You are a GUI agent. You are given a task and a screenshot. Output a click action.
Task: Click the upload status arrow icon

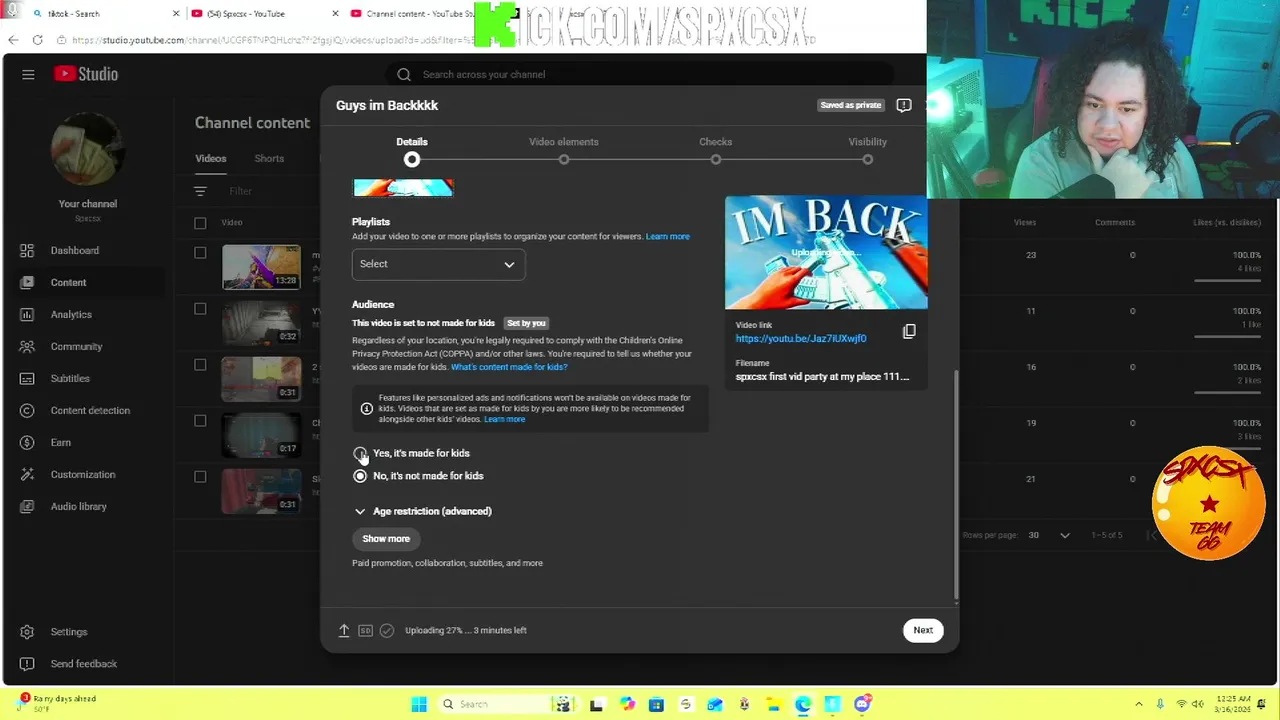tap(344, 630)
